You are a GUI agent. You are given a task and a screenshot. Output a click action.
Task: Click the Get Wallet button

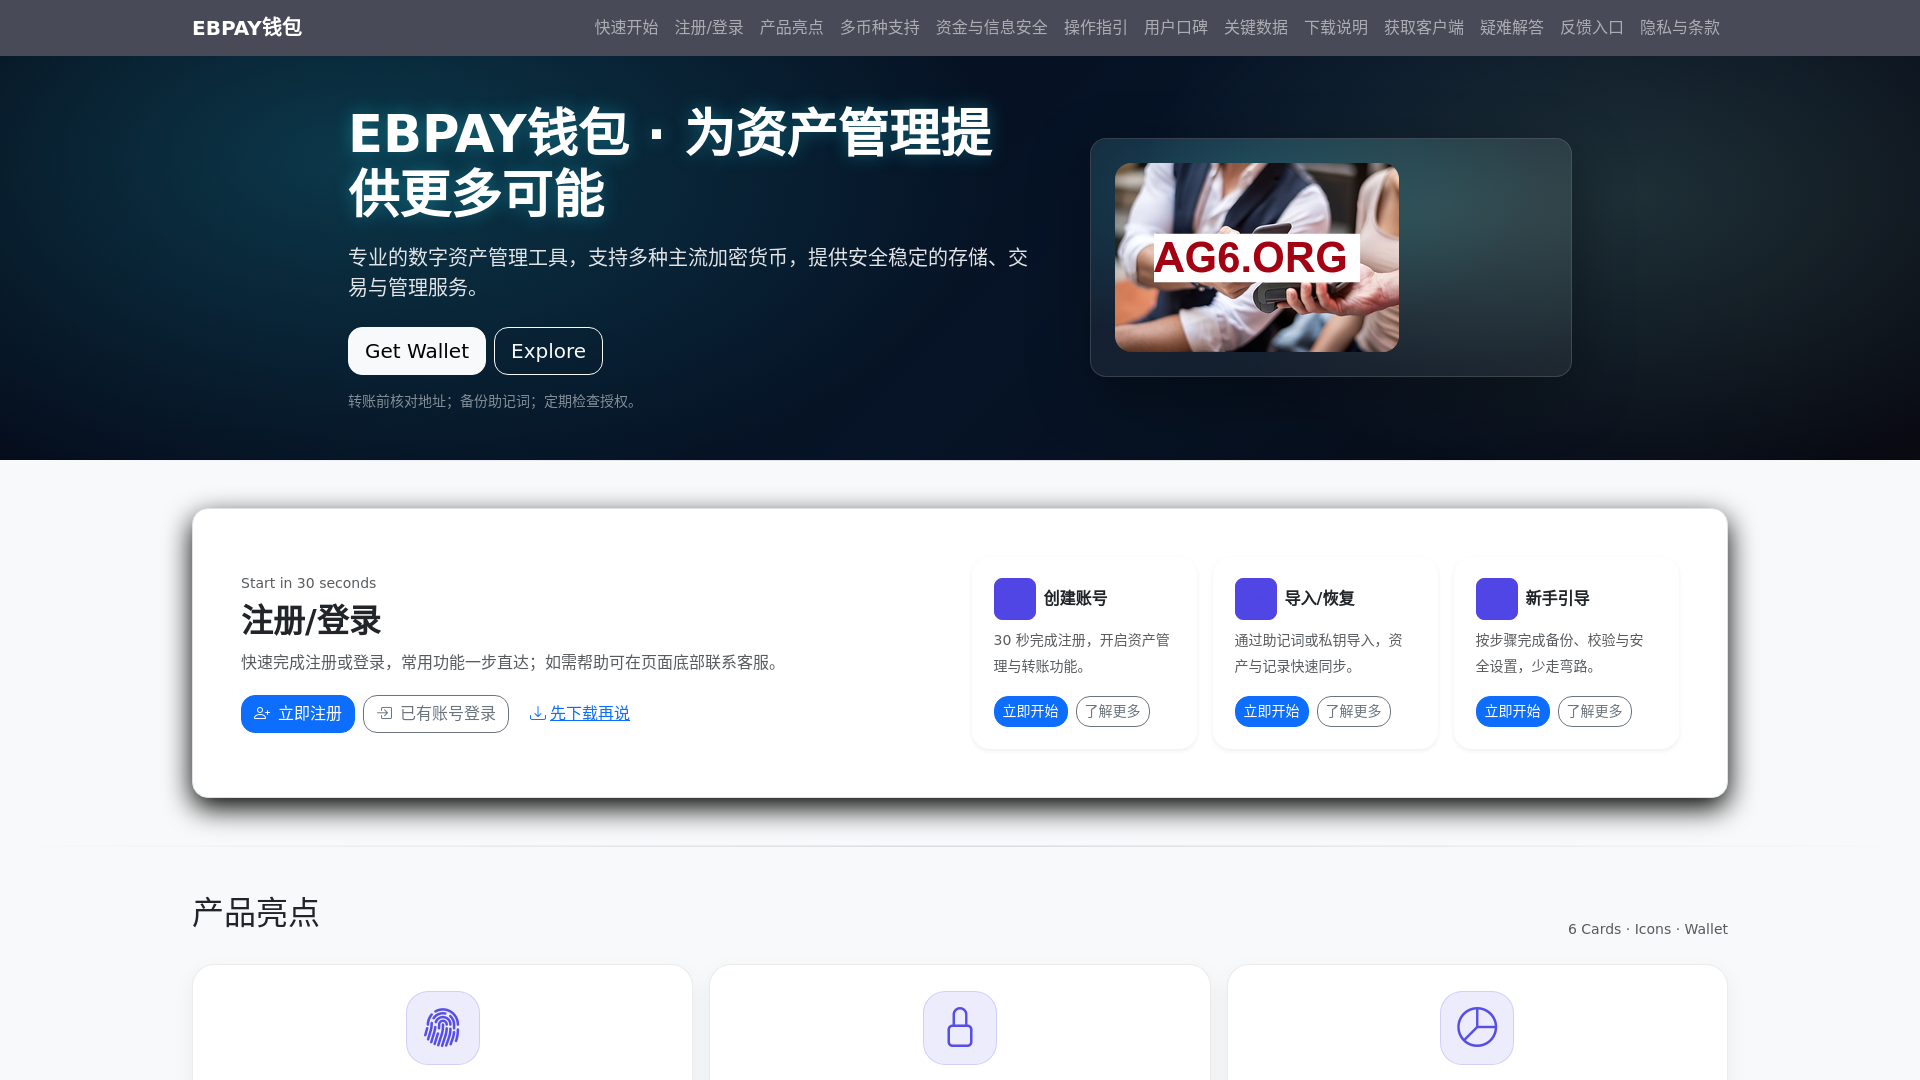click(x=417, y=351)
